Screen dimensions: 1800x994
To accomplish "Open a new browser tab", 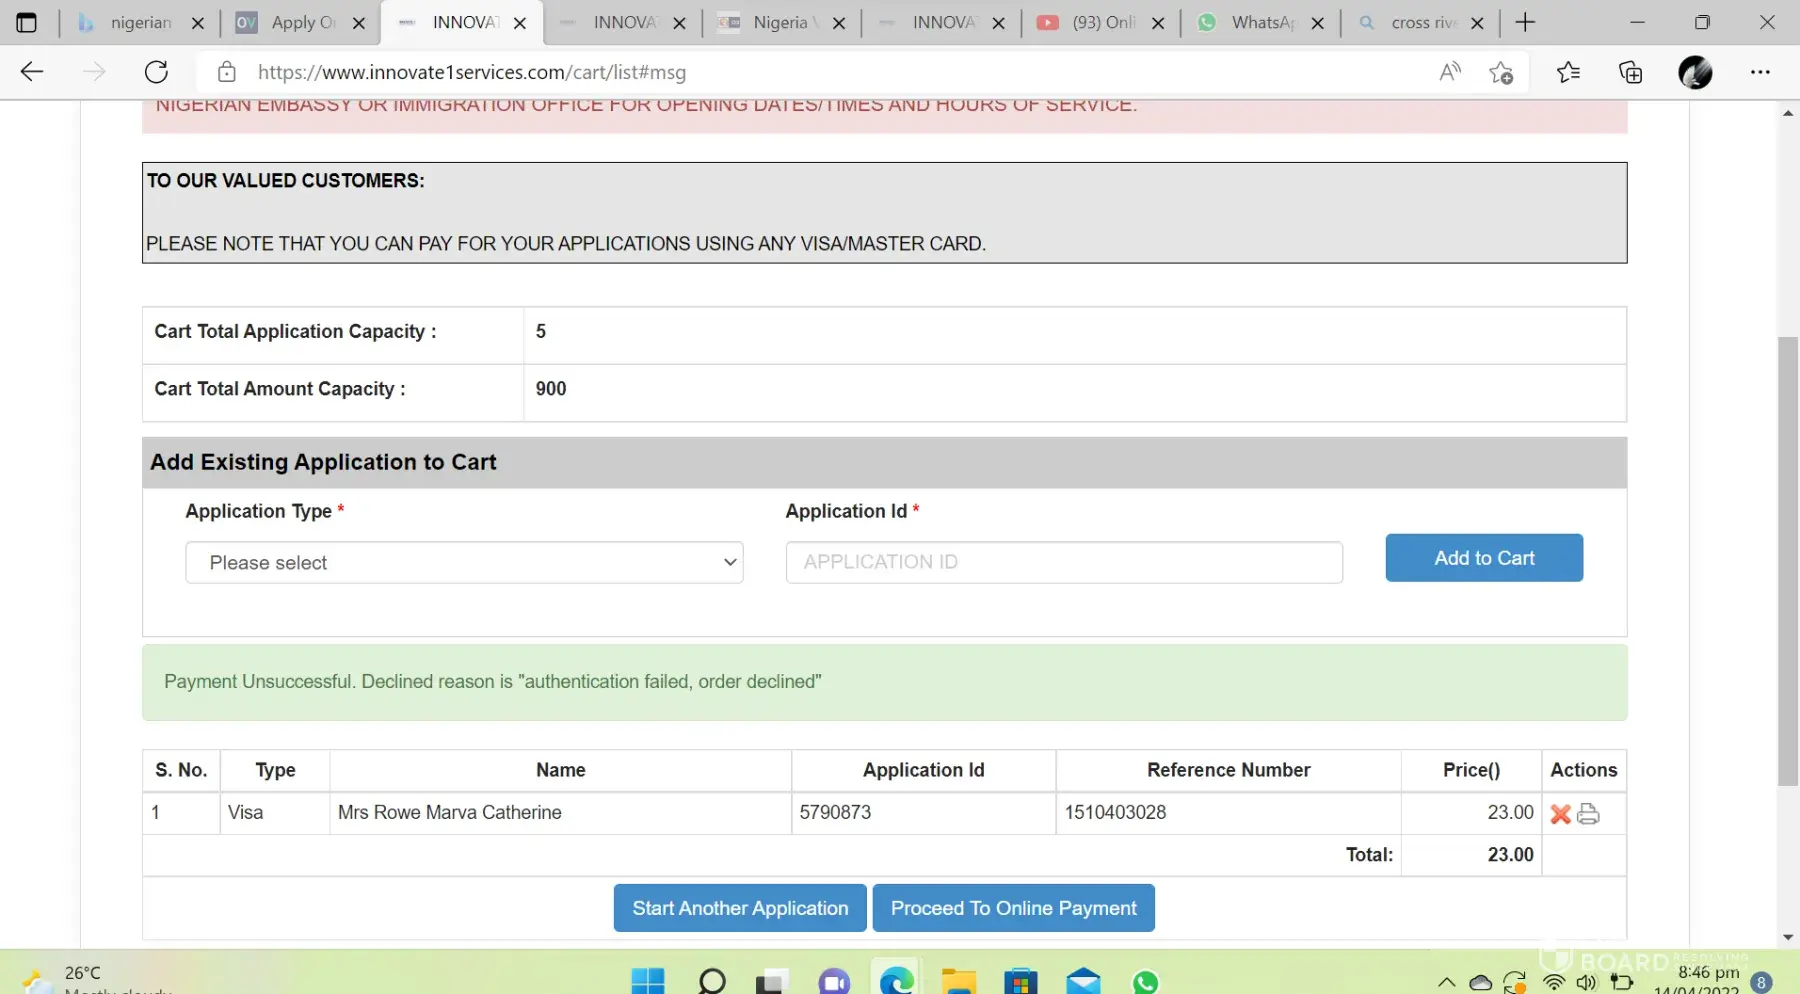I will [1525, 23].
